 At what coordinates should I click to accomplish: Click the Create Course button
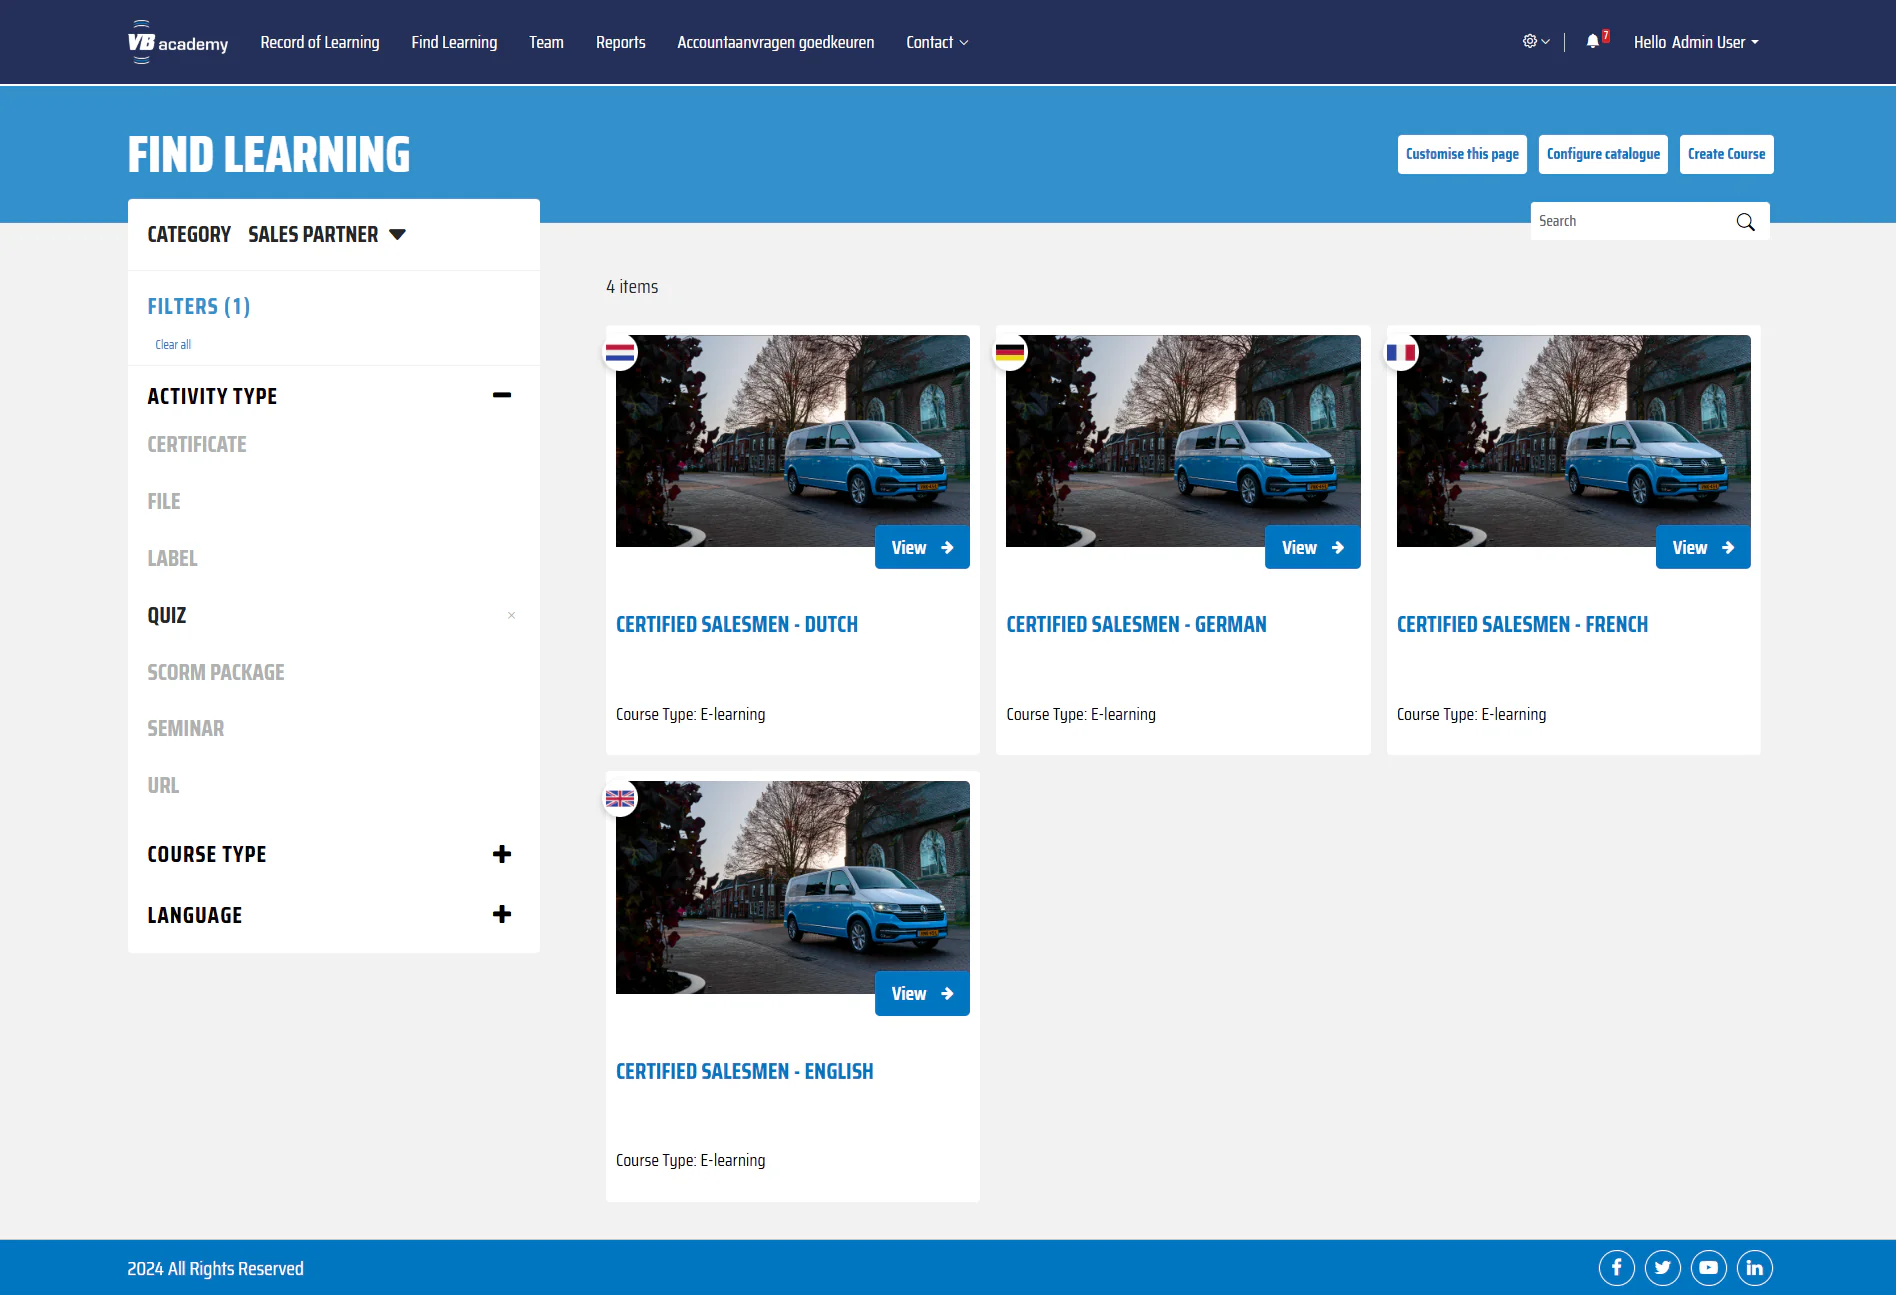pos(1726,154)
